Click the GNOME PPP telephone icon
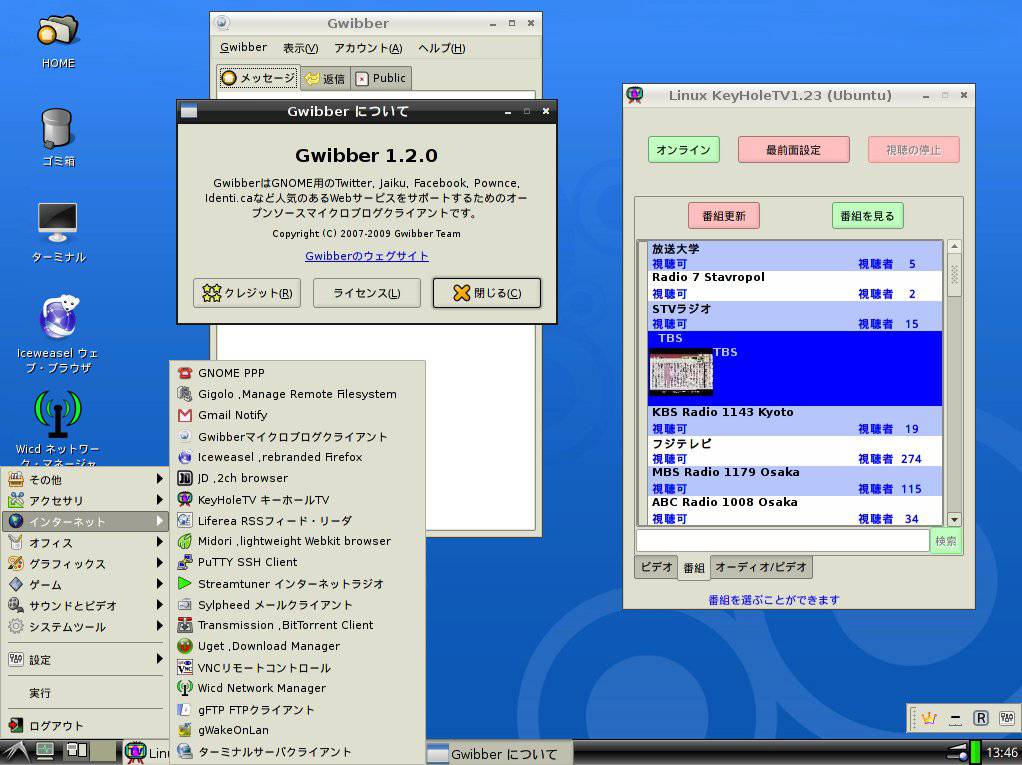This screenshot has width=1022, height=765. click(185, 373)
